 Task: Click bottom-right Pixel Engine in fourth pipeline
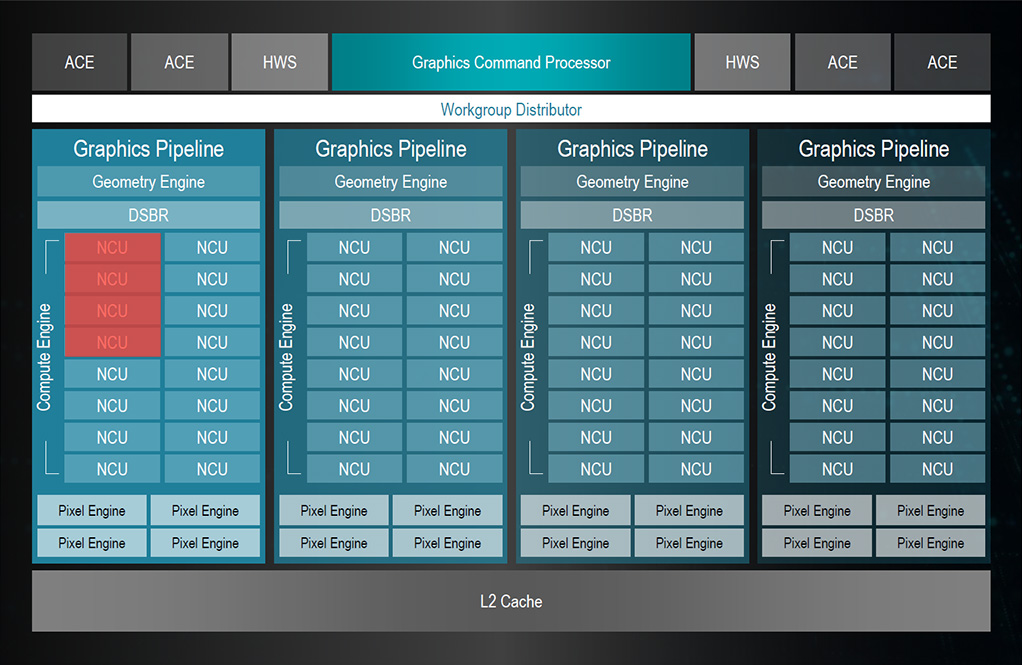click(931, 542)
